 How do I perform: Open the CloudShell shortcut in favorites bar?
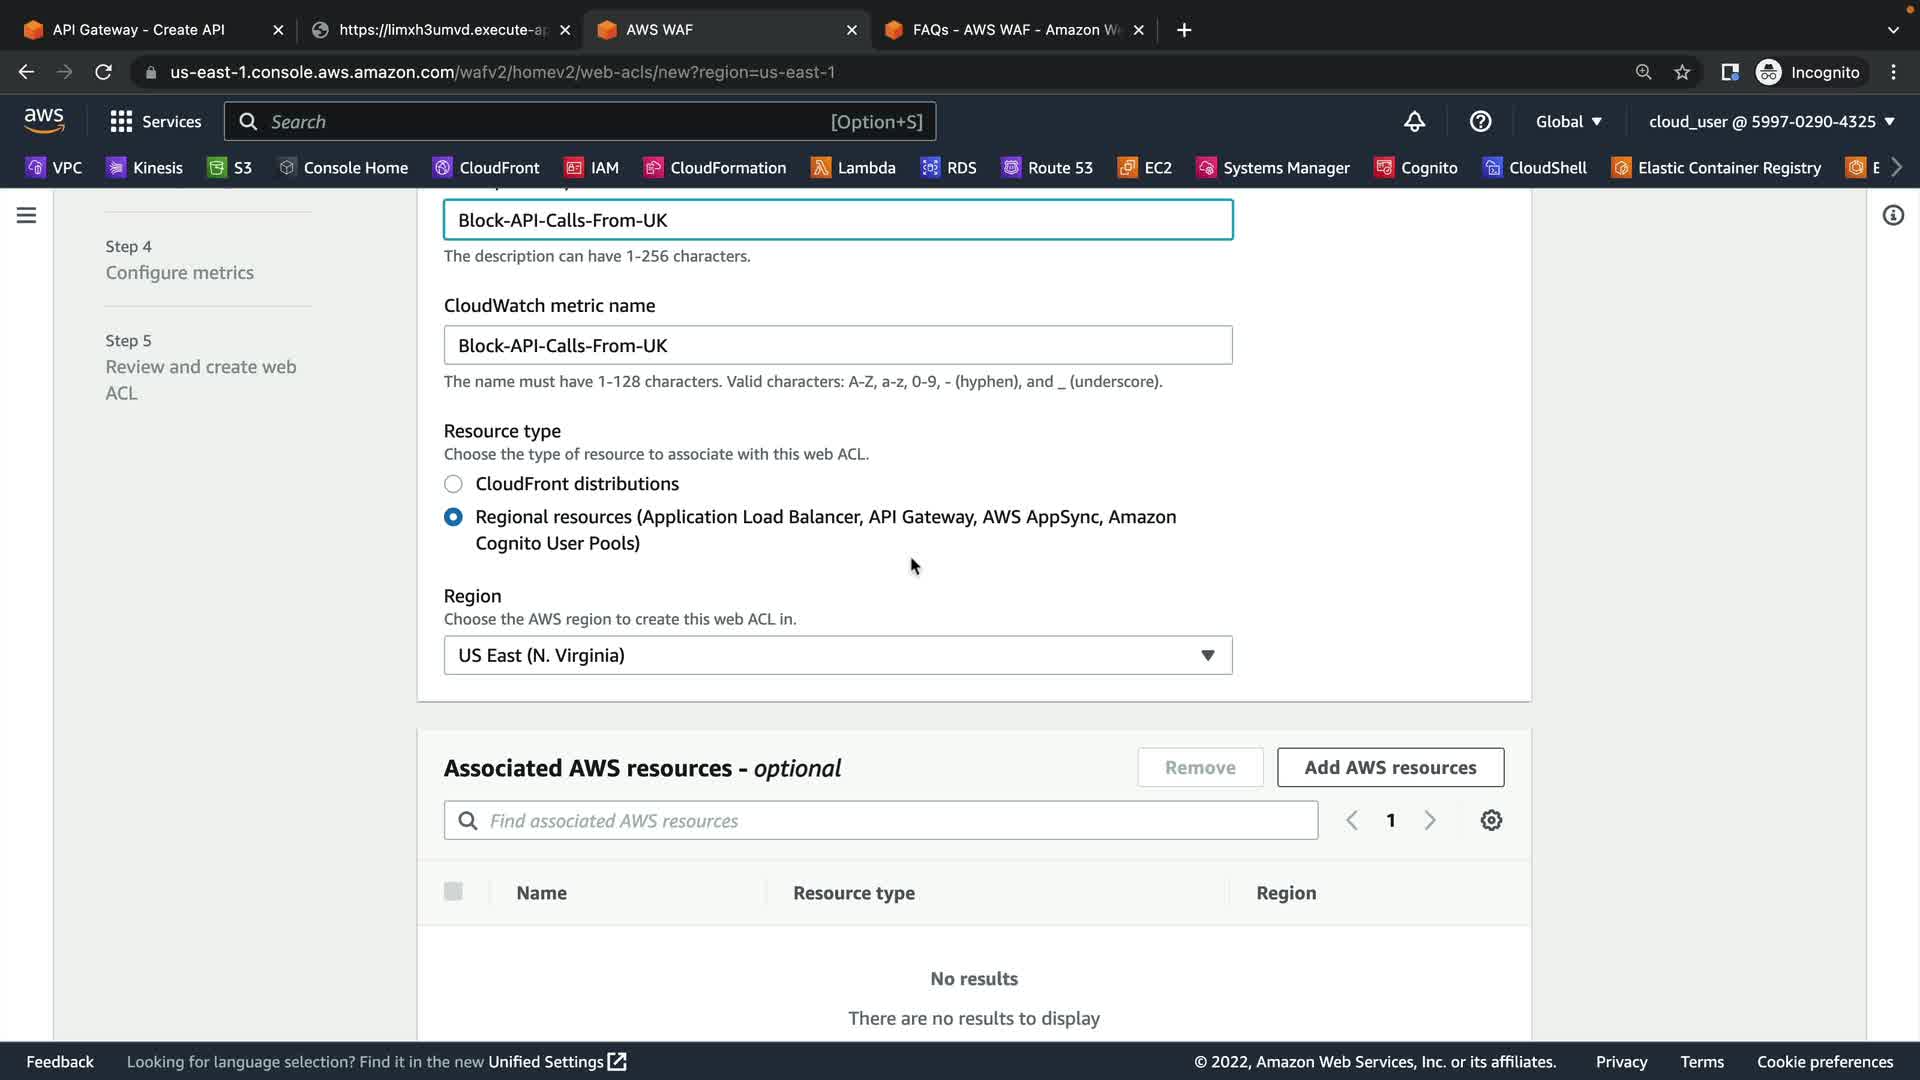click(1535, 167)
